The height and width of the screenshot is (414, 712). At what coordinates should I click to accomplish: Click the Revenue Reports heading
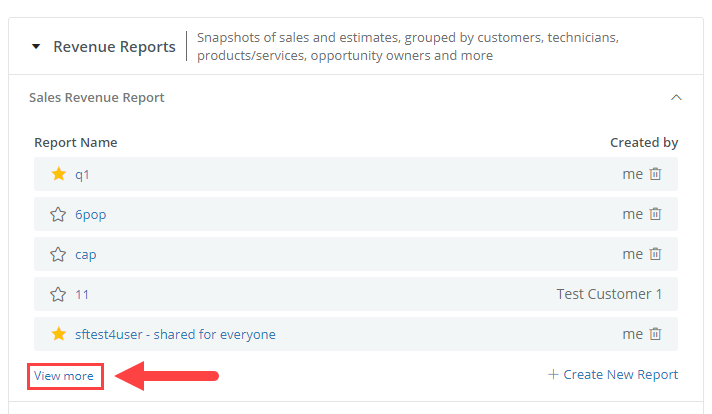coord(114,47)
